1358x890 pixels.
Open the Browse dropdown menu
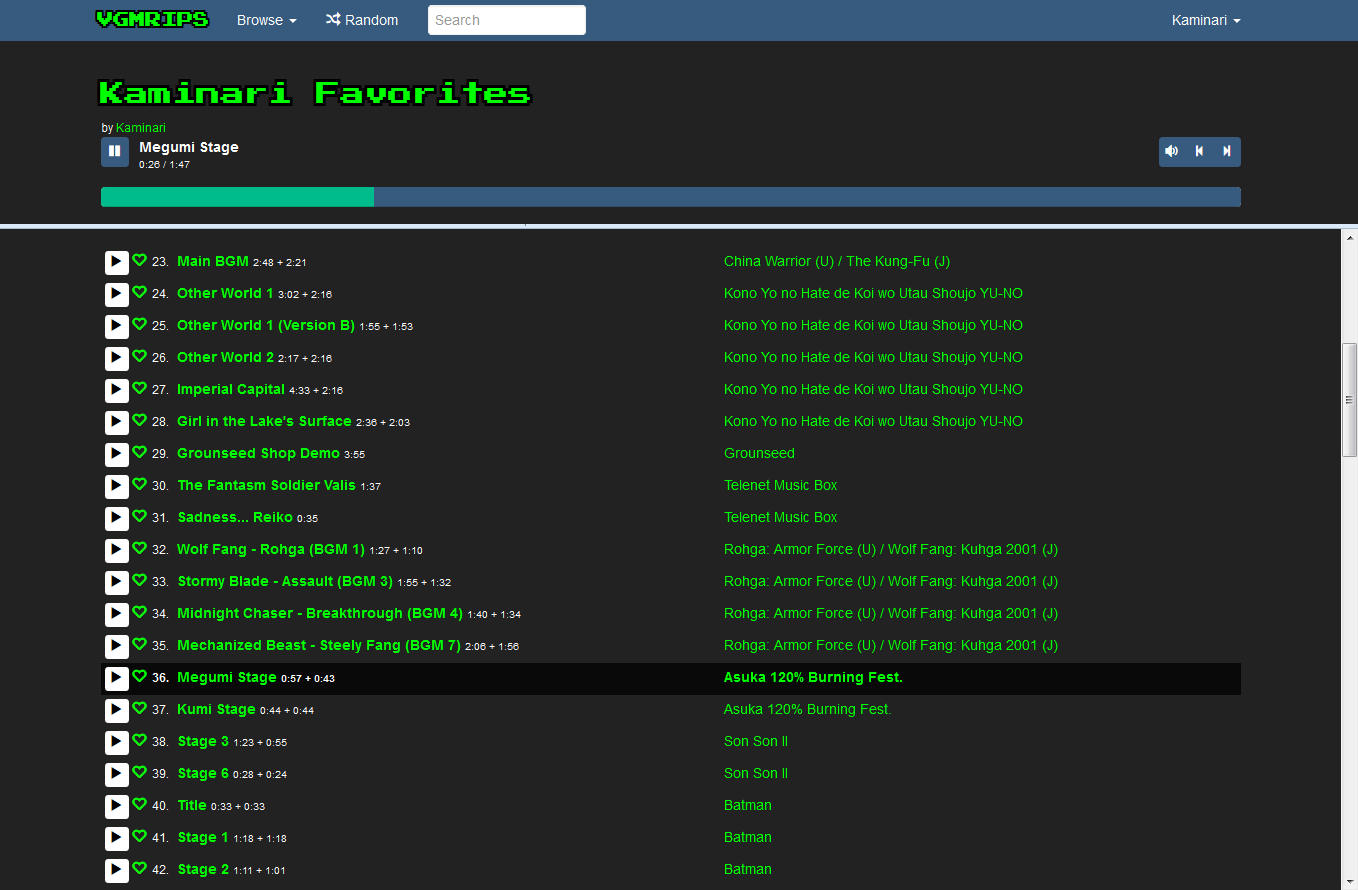[x=266, y=20]
